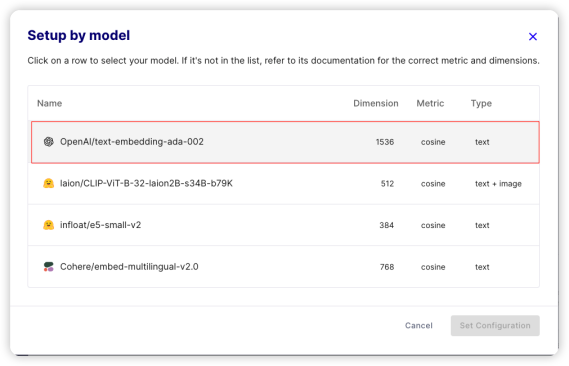Click the 512 dimension value
Screen dimensions: 569x366
pyautogui.click(x=387, y=184)
